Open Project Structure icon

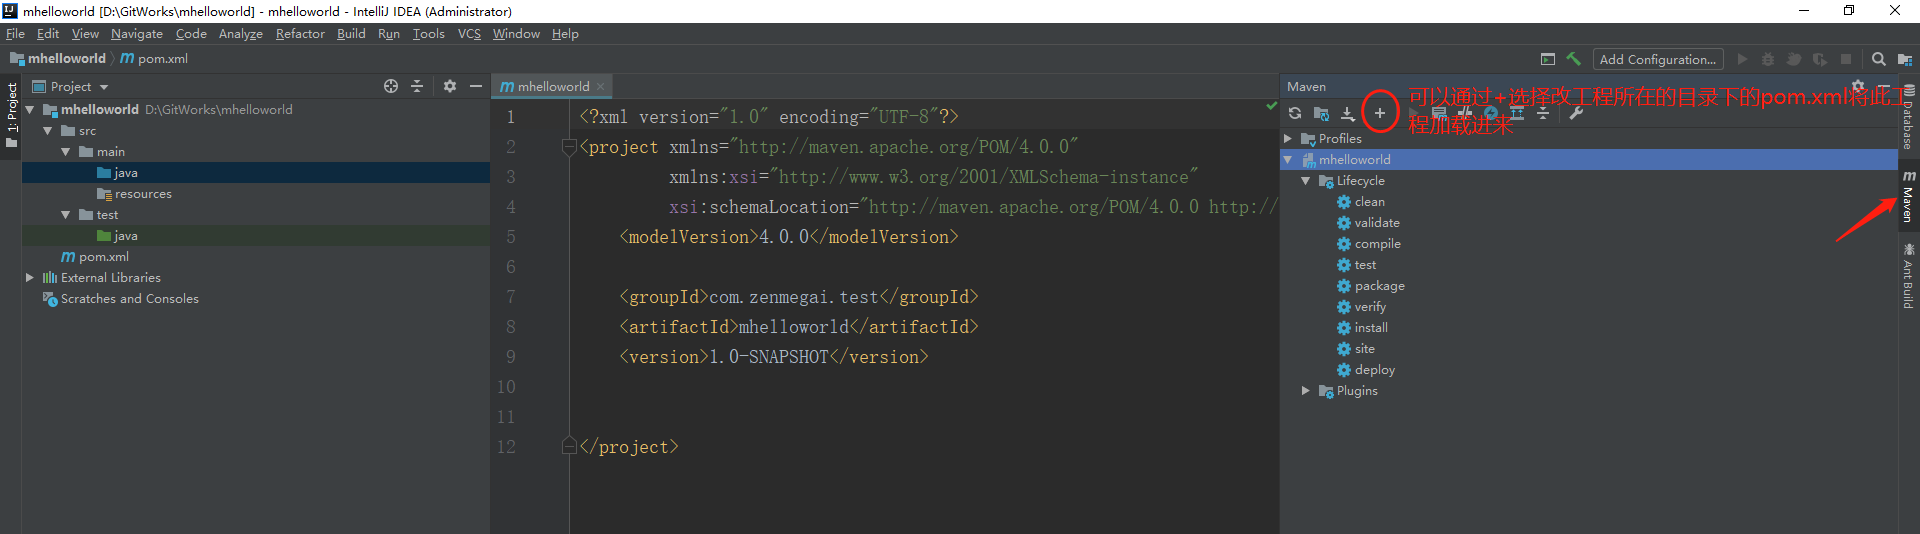click(1905, 59)
